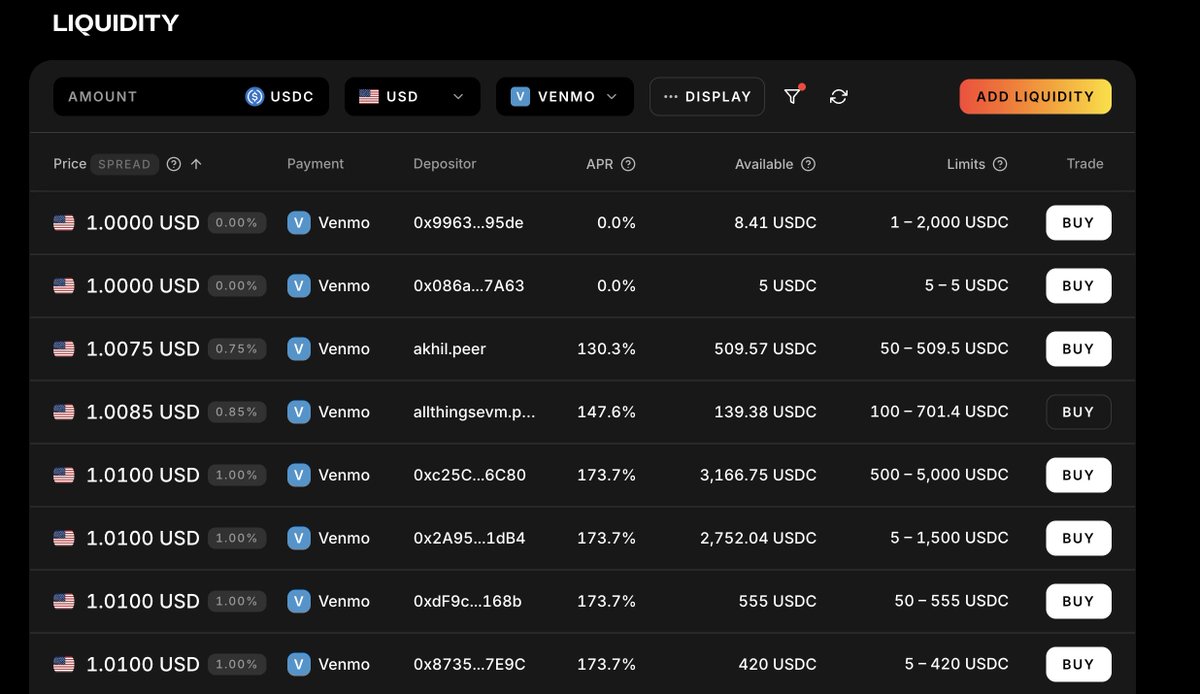Screen dimensions: 1200x694
Task: Click Venmo icon in allthingsevm row
Action: pos(298,411)
